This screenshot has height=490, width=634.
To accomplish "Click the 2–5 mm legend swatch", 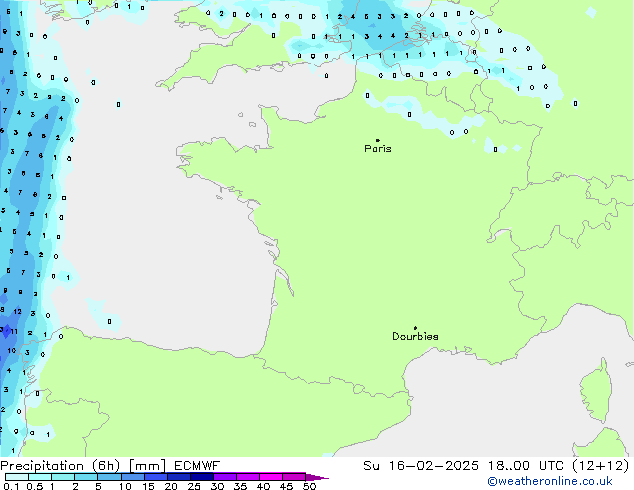I will (86, 477).
